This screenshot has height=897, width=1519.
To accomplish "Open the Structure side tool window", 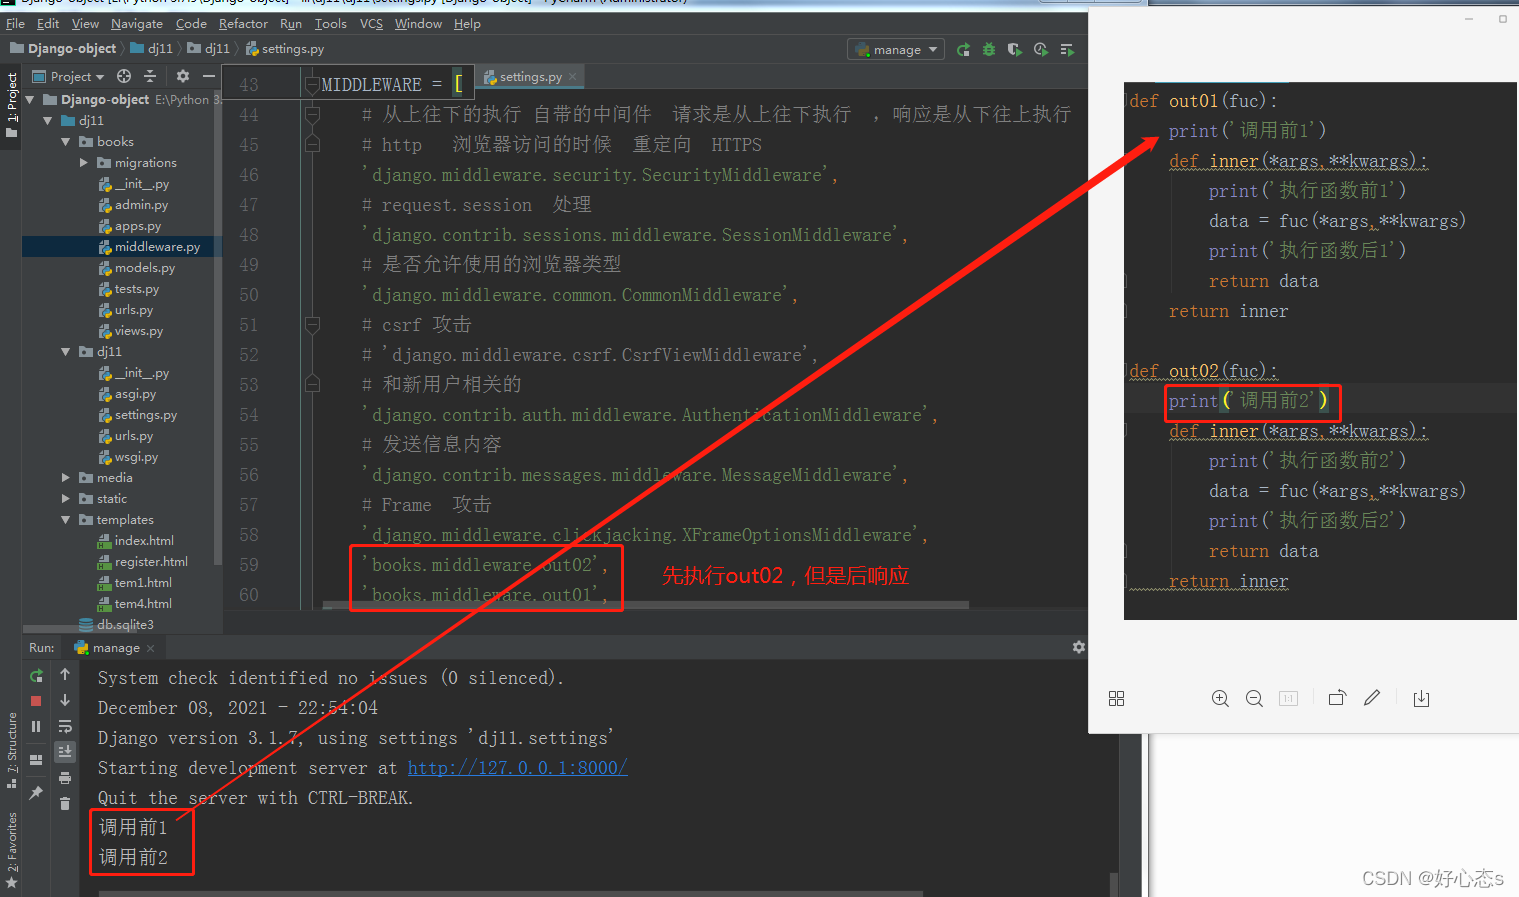I will point(11,750).
